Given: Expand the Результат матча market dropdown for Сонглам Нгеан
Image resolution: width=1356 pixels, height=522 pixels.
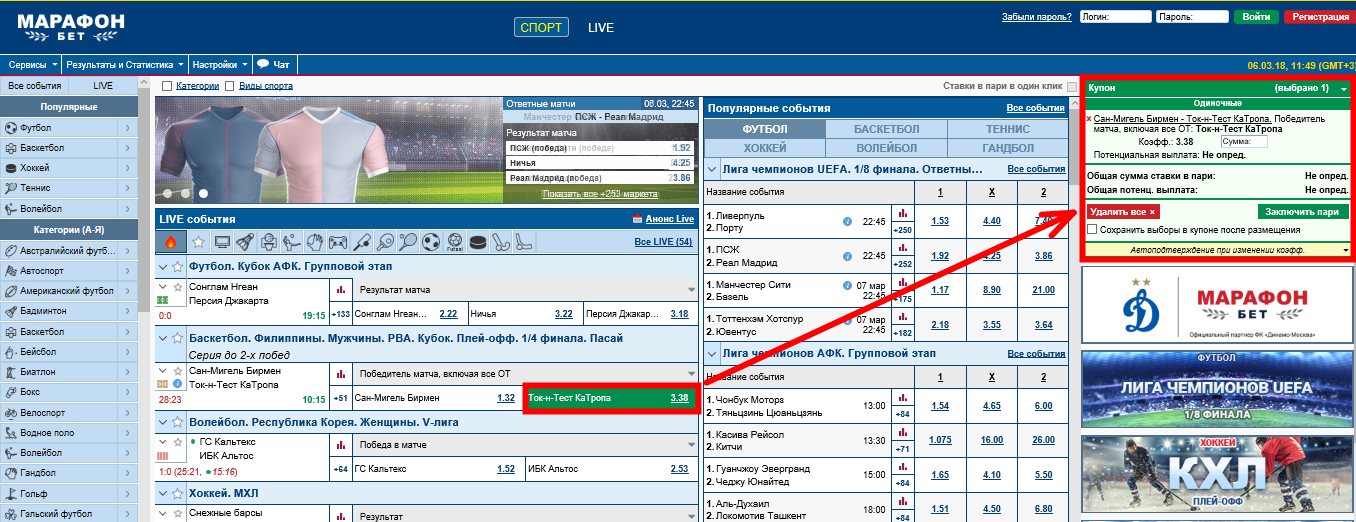Looking at the screenshot, I should tap(525, 290).
